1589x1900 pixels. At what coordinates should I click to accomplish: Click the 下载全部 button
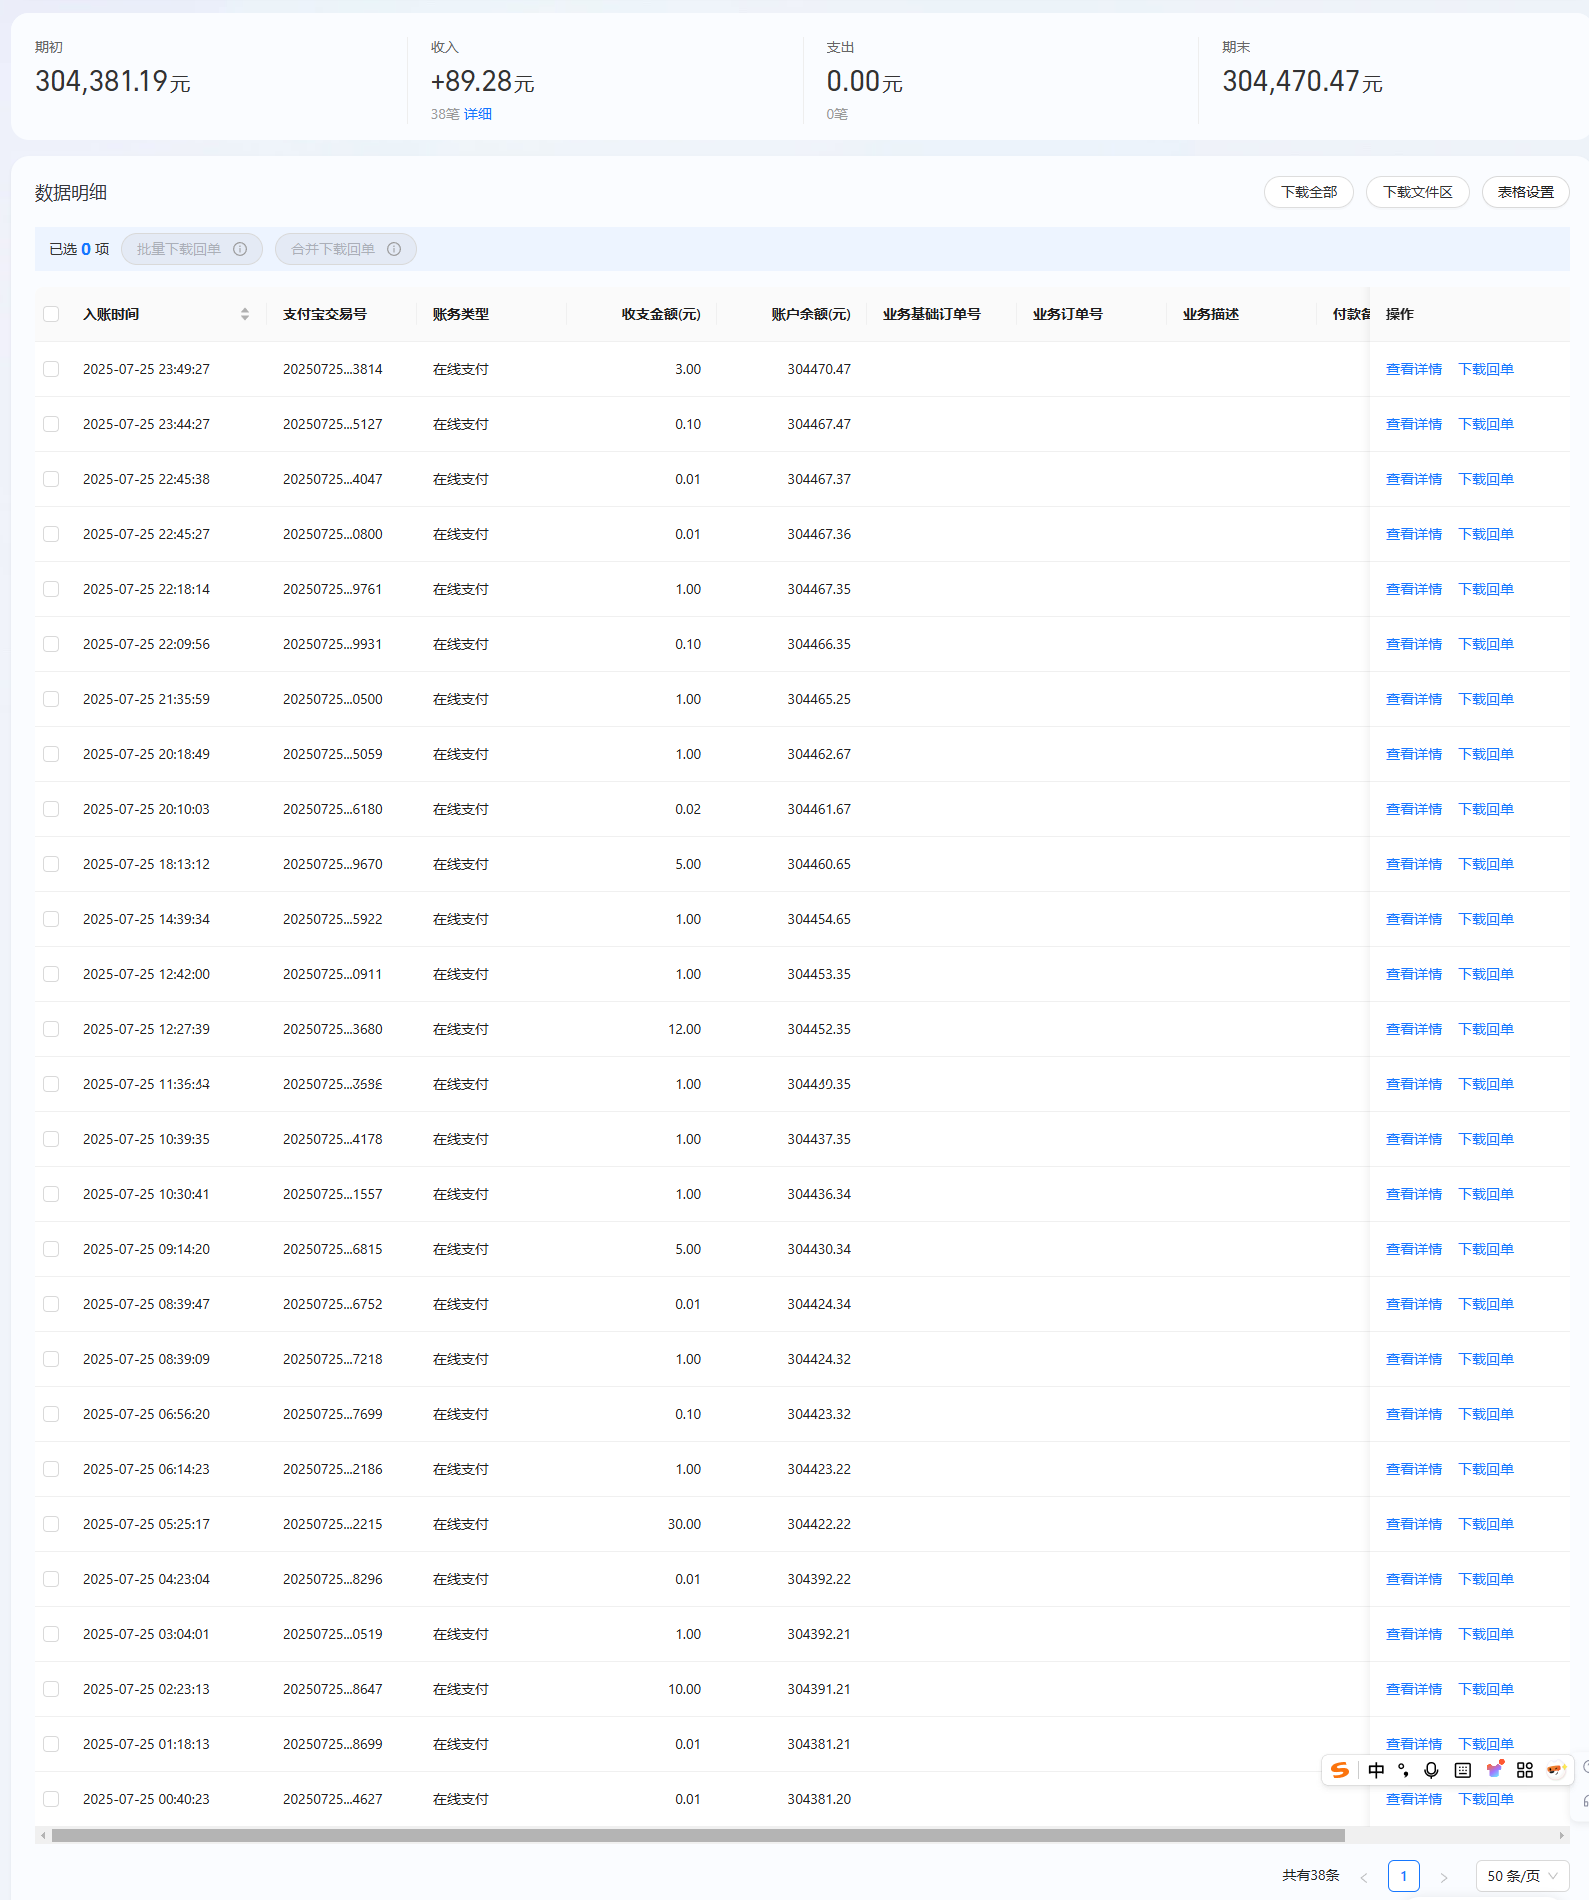tap(1308, 192)
